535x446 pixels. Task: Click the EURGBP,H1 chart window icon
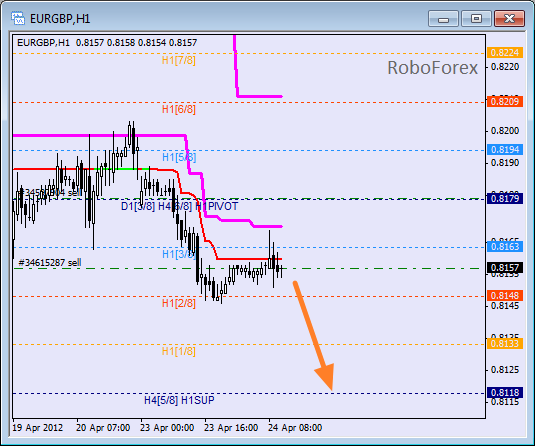(17, 18)
